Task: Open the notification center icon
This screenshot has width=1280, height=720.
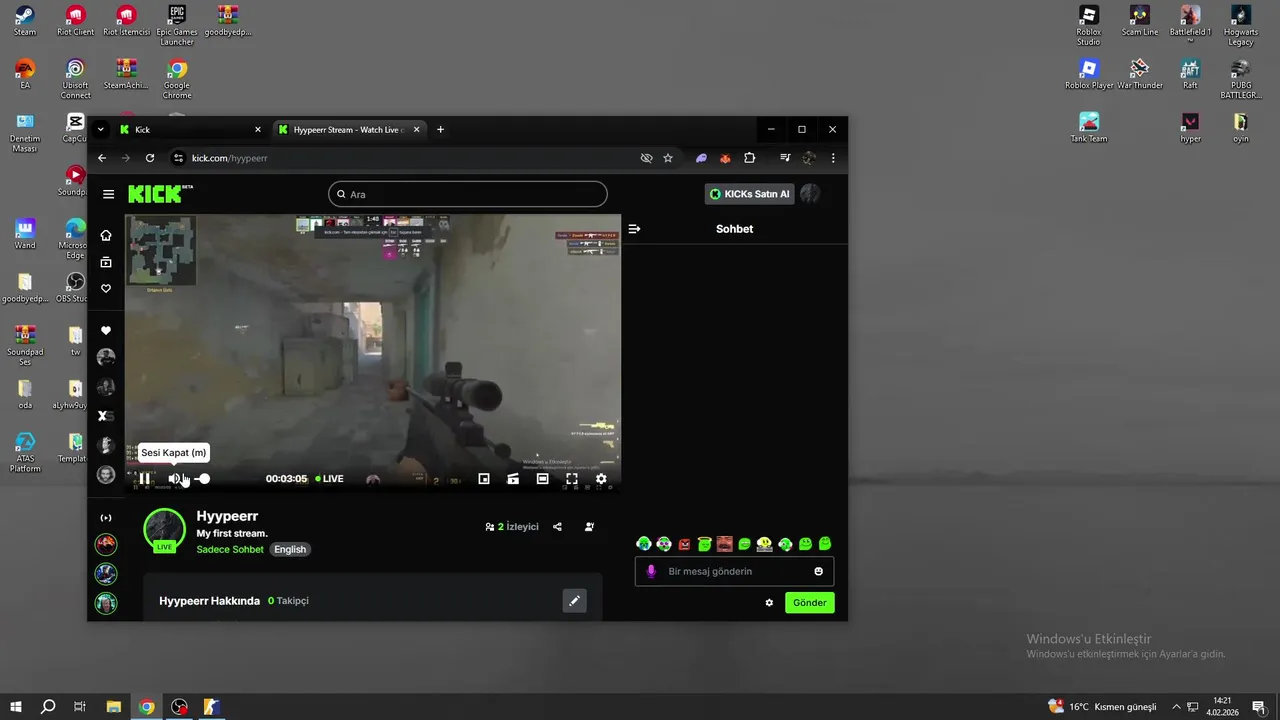Action: (x=1259, y=707)
